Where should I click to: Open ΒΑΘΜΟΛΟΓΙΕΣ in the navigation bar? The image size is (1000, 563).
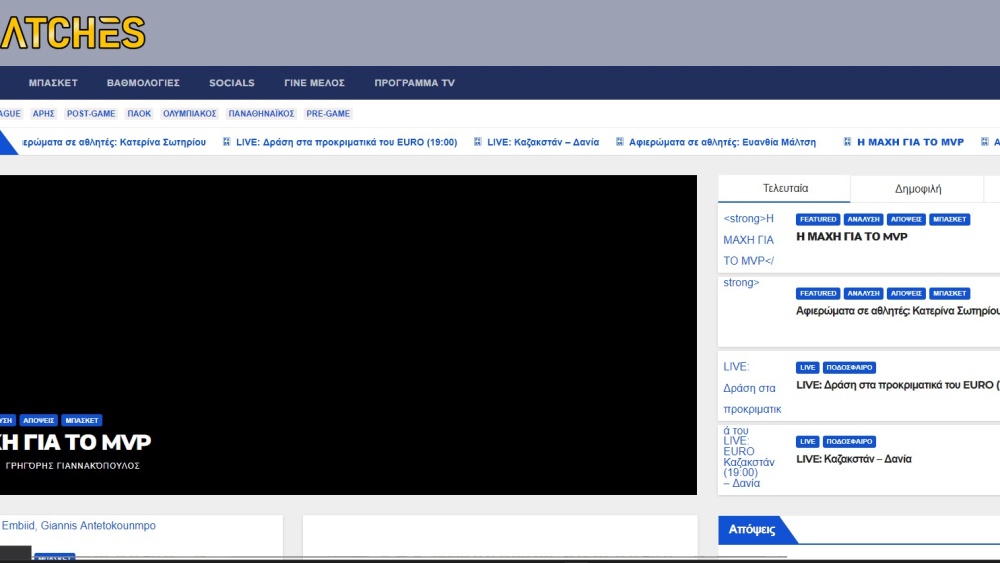pyautogui.click(x=143, y=83)
